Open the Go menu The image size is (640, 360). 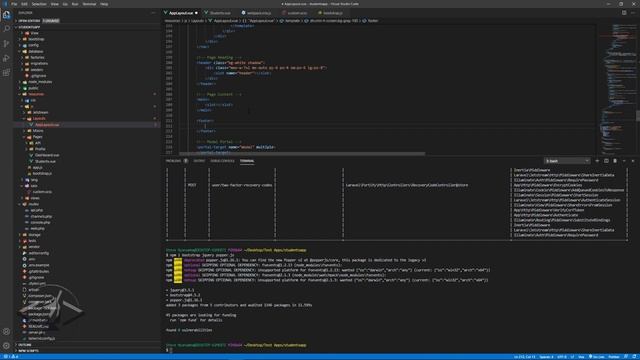(65, 4)
